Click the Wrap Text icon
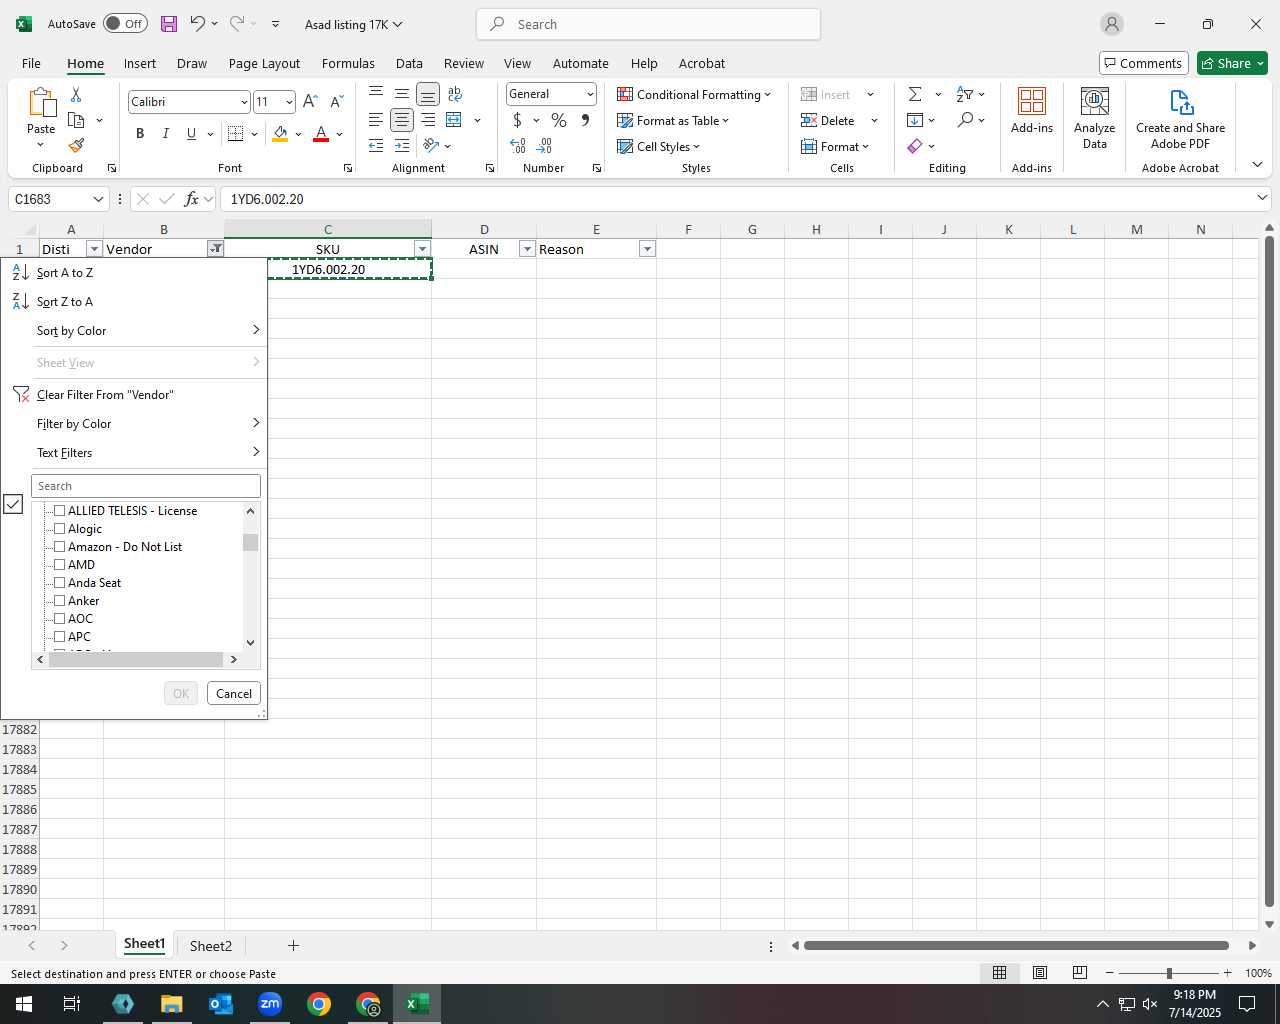The width and height of the screenshot is (1280, 1024). (455, 94)
